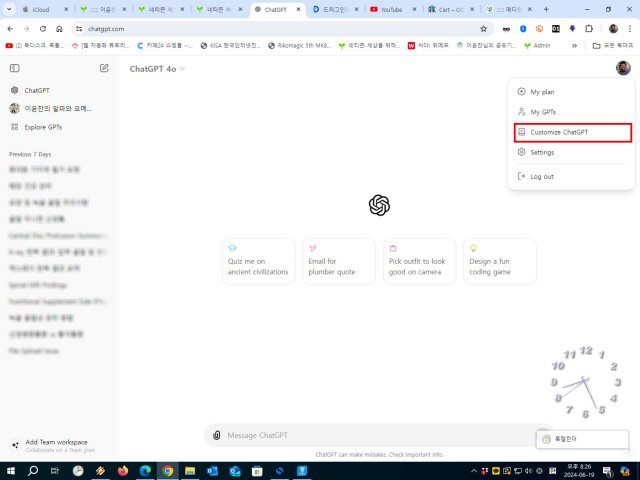The height and width of the screenshot is (480, 640).
Task: Start a new chat with pencil icon
Action: (x=104, y=68)
